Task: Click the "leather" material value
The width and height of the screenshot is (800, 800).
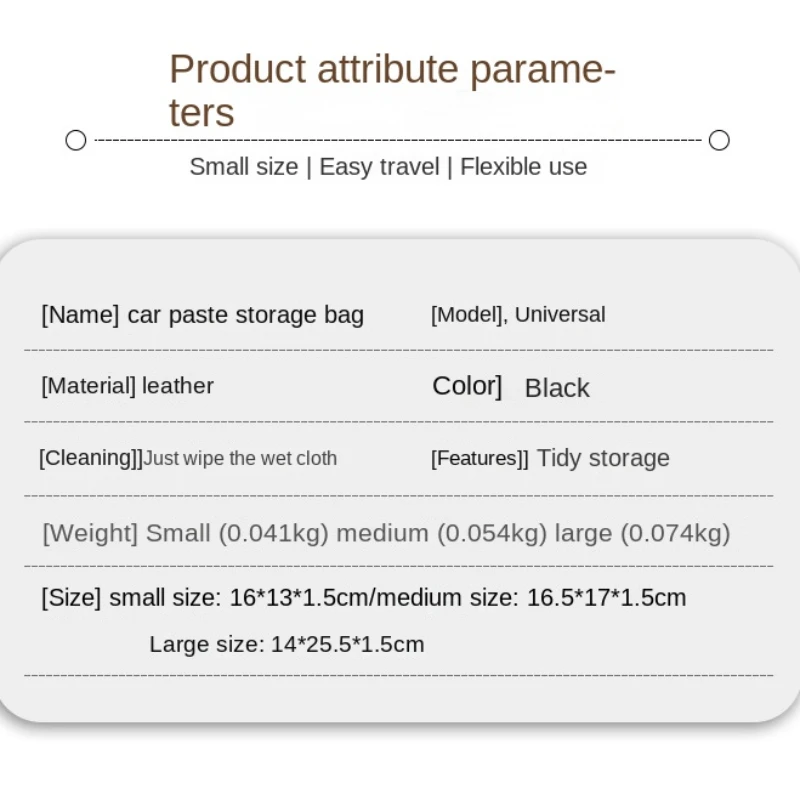Action: coord(178,386)
